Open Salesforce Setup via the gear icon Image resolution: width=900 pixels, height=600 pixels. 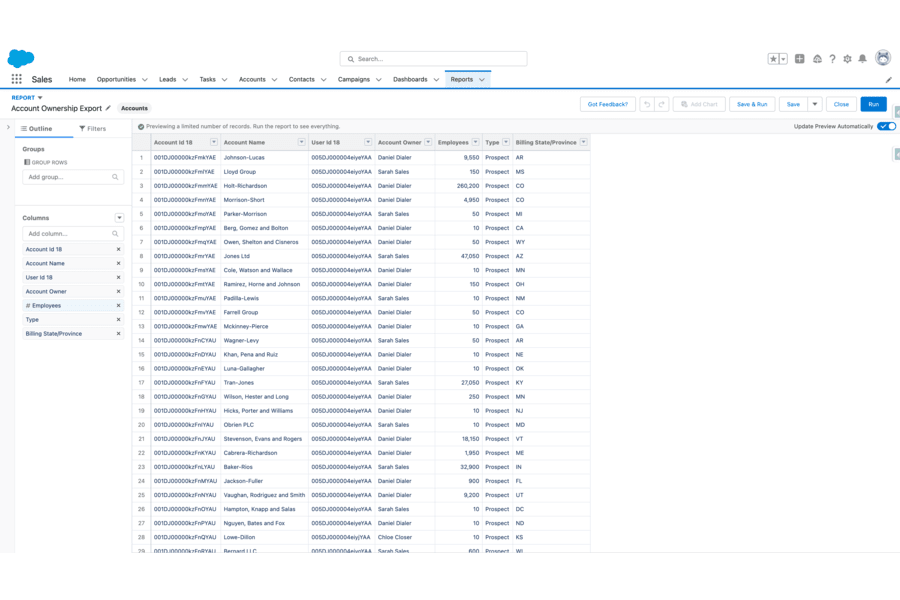(848, 58)
